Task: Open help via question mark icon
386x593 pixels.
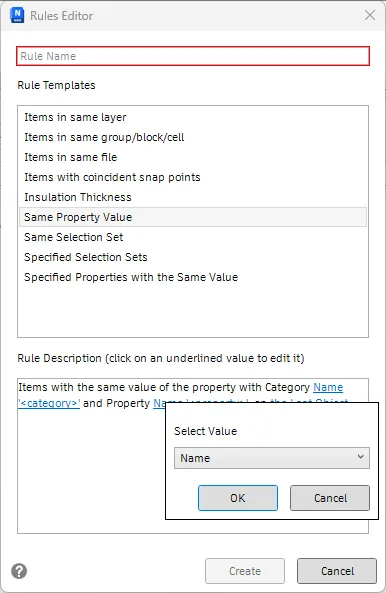Action: tap(19, 571)
